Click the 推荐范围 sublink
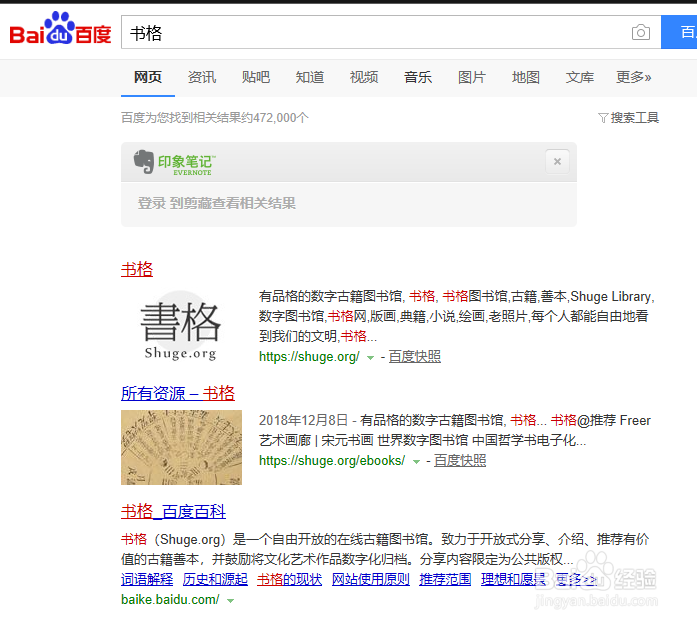The height and width of the screenshot is (625, 697). (445, 579)
